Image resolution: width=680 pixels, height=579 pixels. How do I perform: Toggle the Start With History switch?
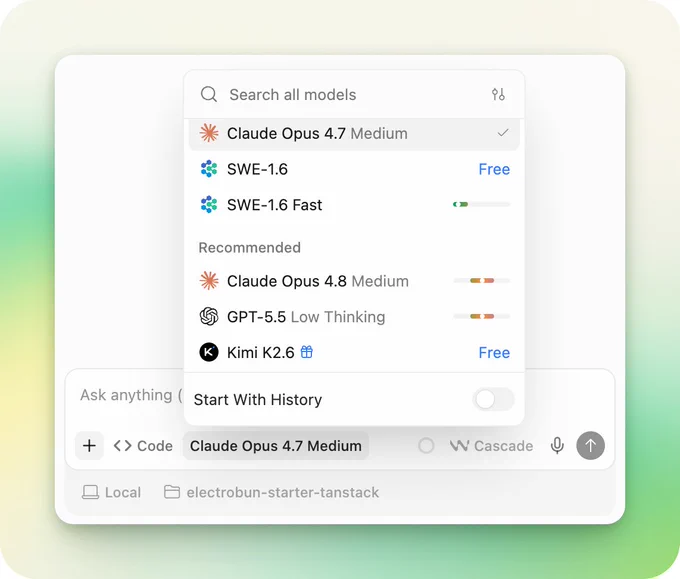[493, 399]
